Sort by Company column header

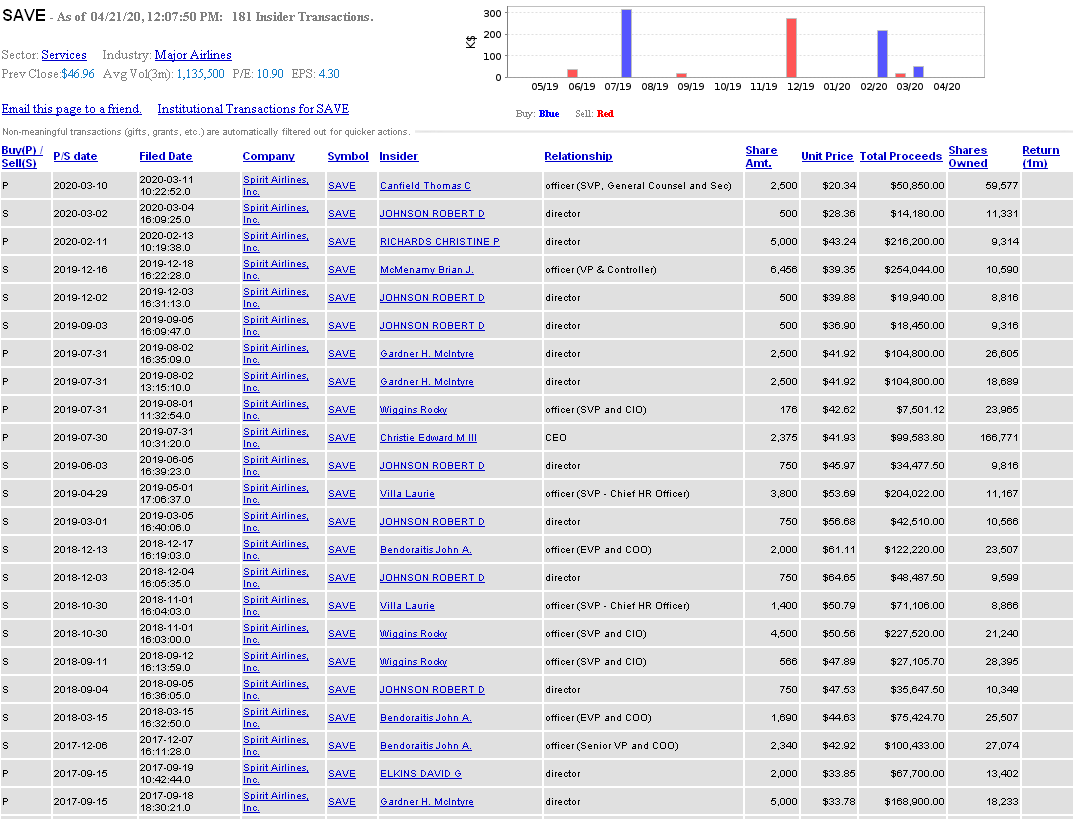[x=268, y=156]
